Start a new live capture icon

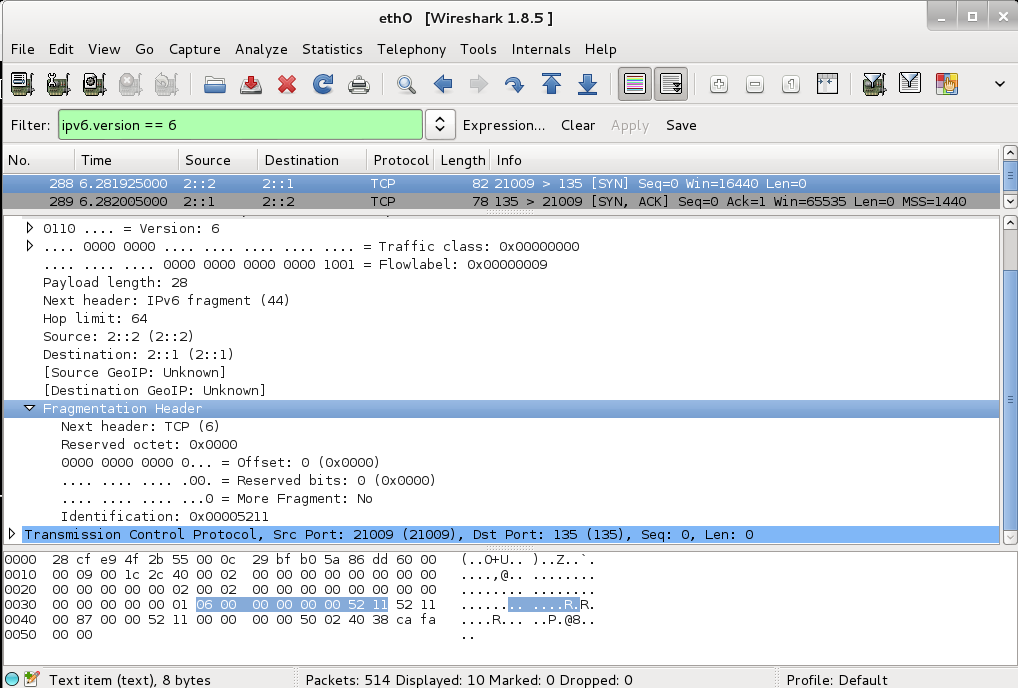pos(95,84)
